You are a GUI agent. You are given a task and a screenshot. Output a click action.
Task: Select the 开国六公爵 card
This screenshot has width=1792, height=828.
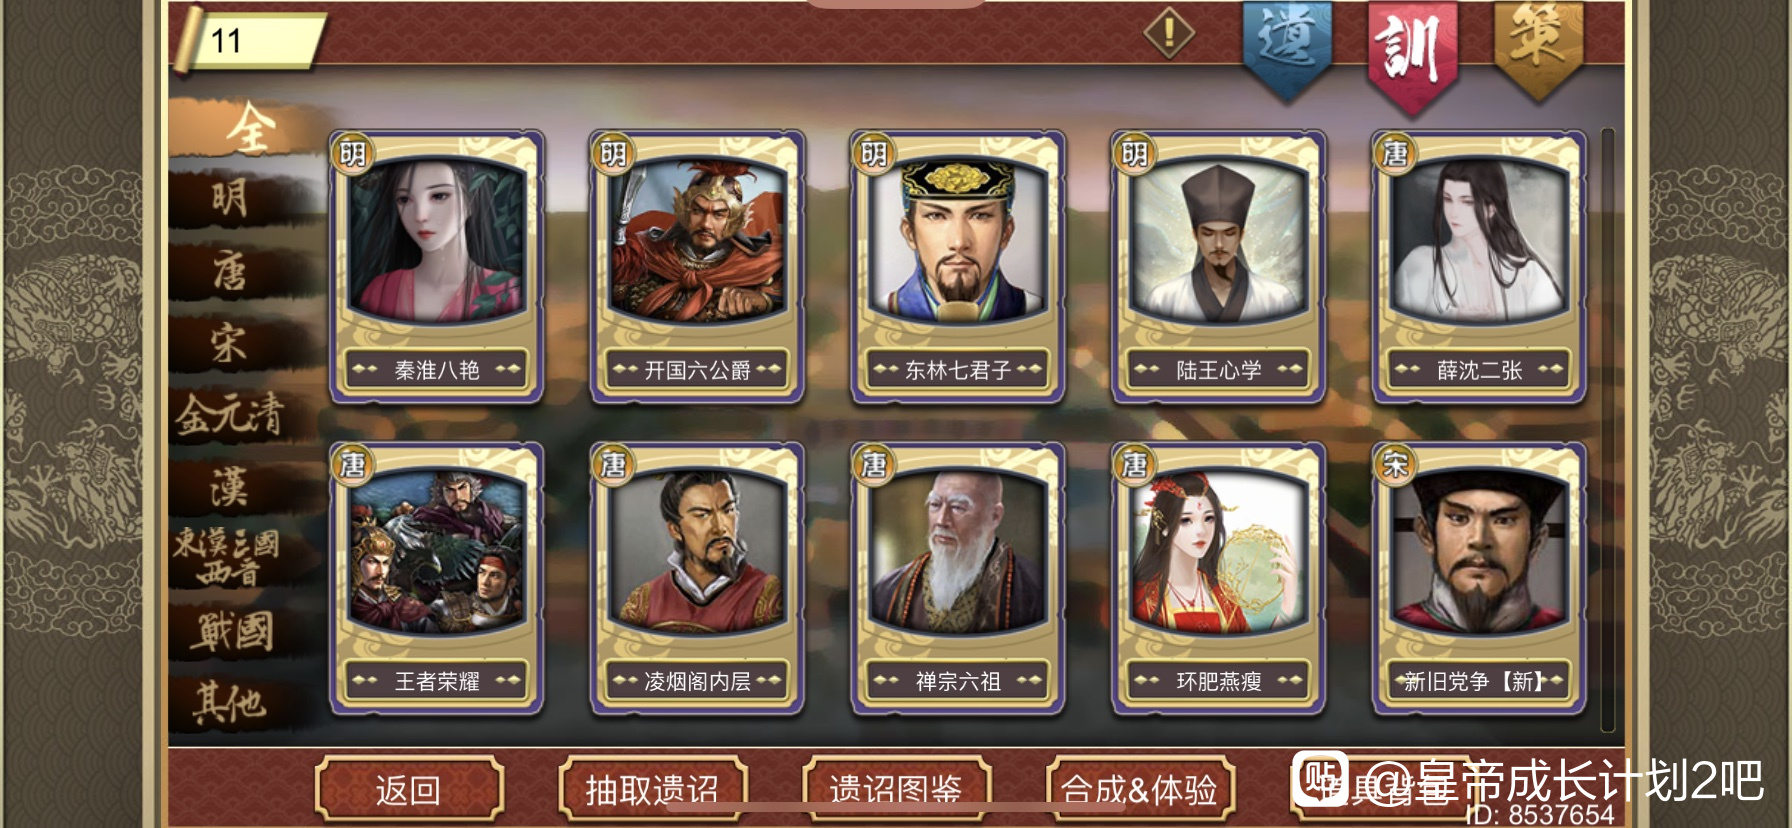(697, 267)
